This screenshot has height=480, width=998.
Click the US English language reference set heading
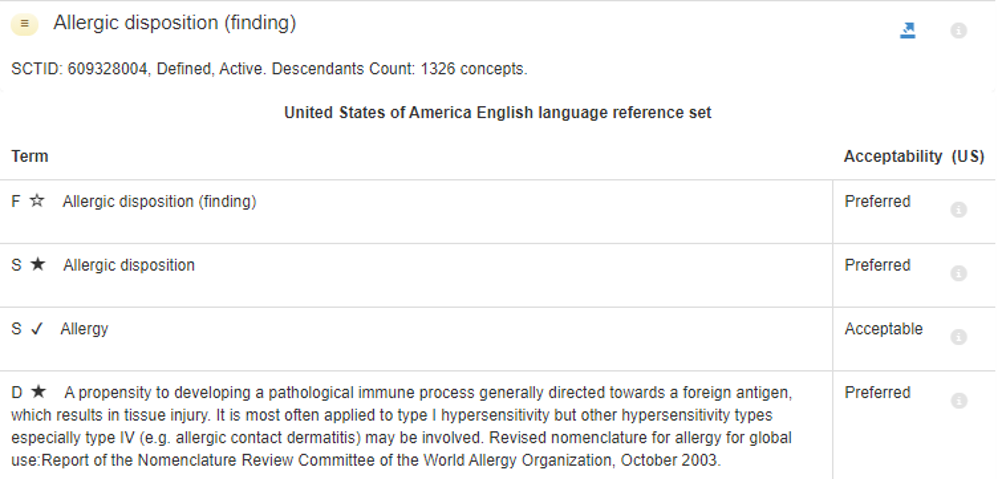[x=497, y=113]
